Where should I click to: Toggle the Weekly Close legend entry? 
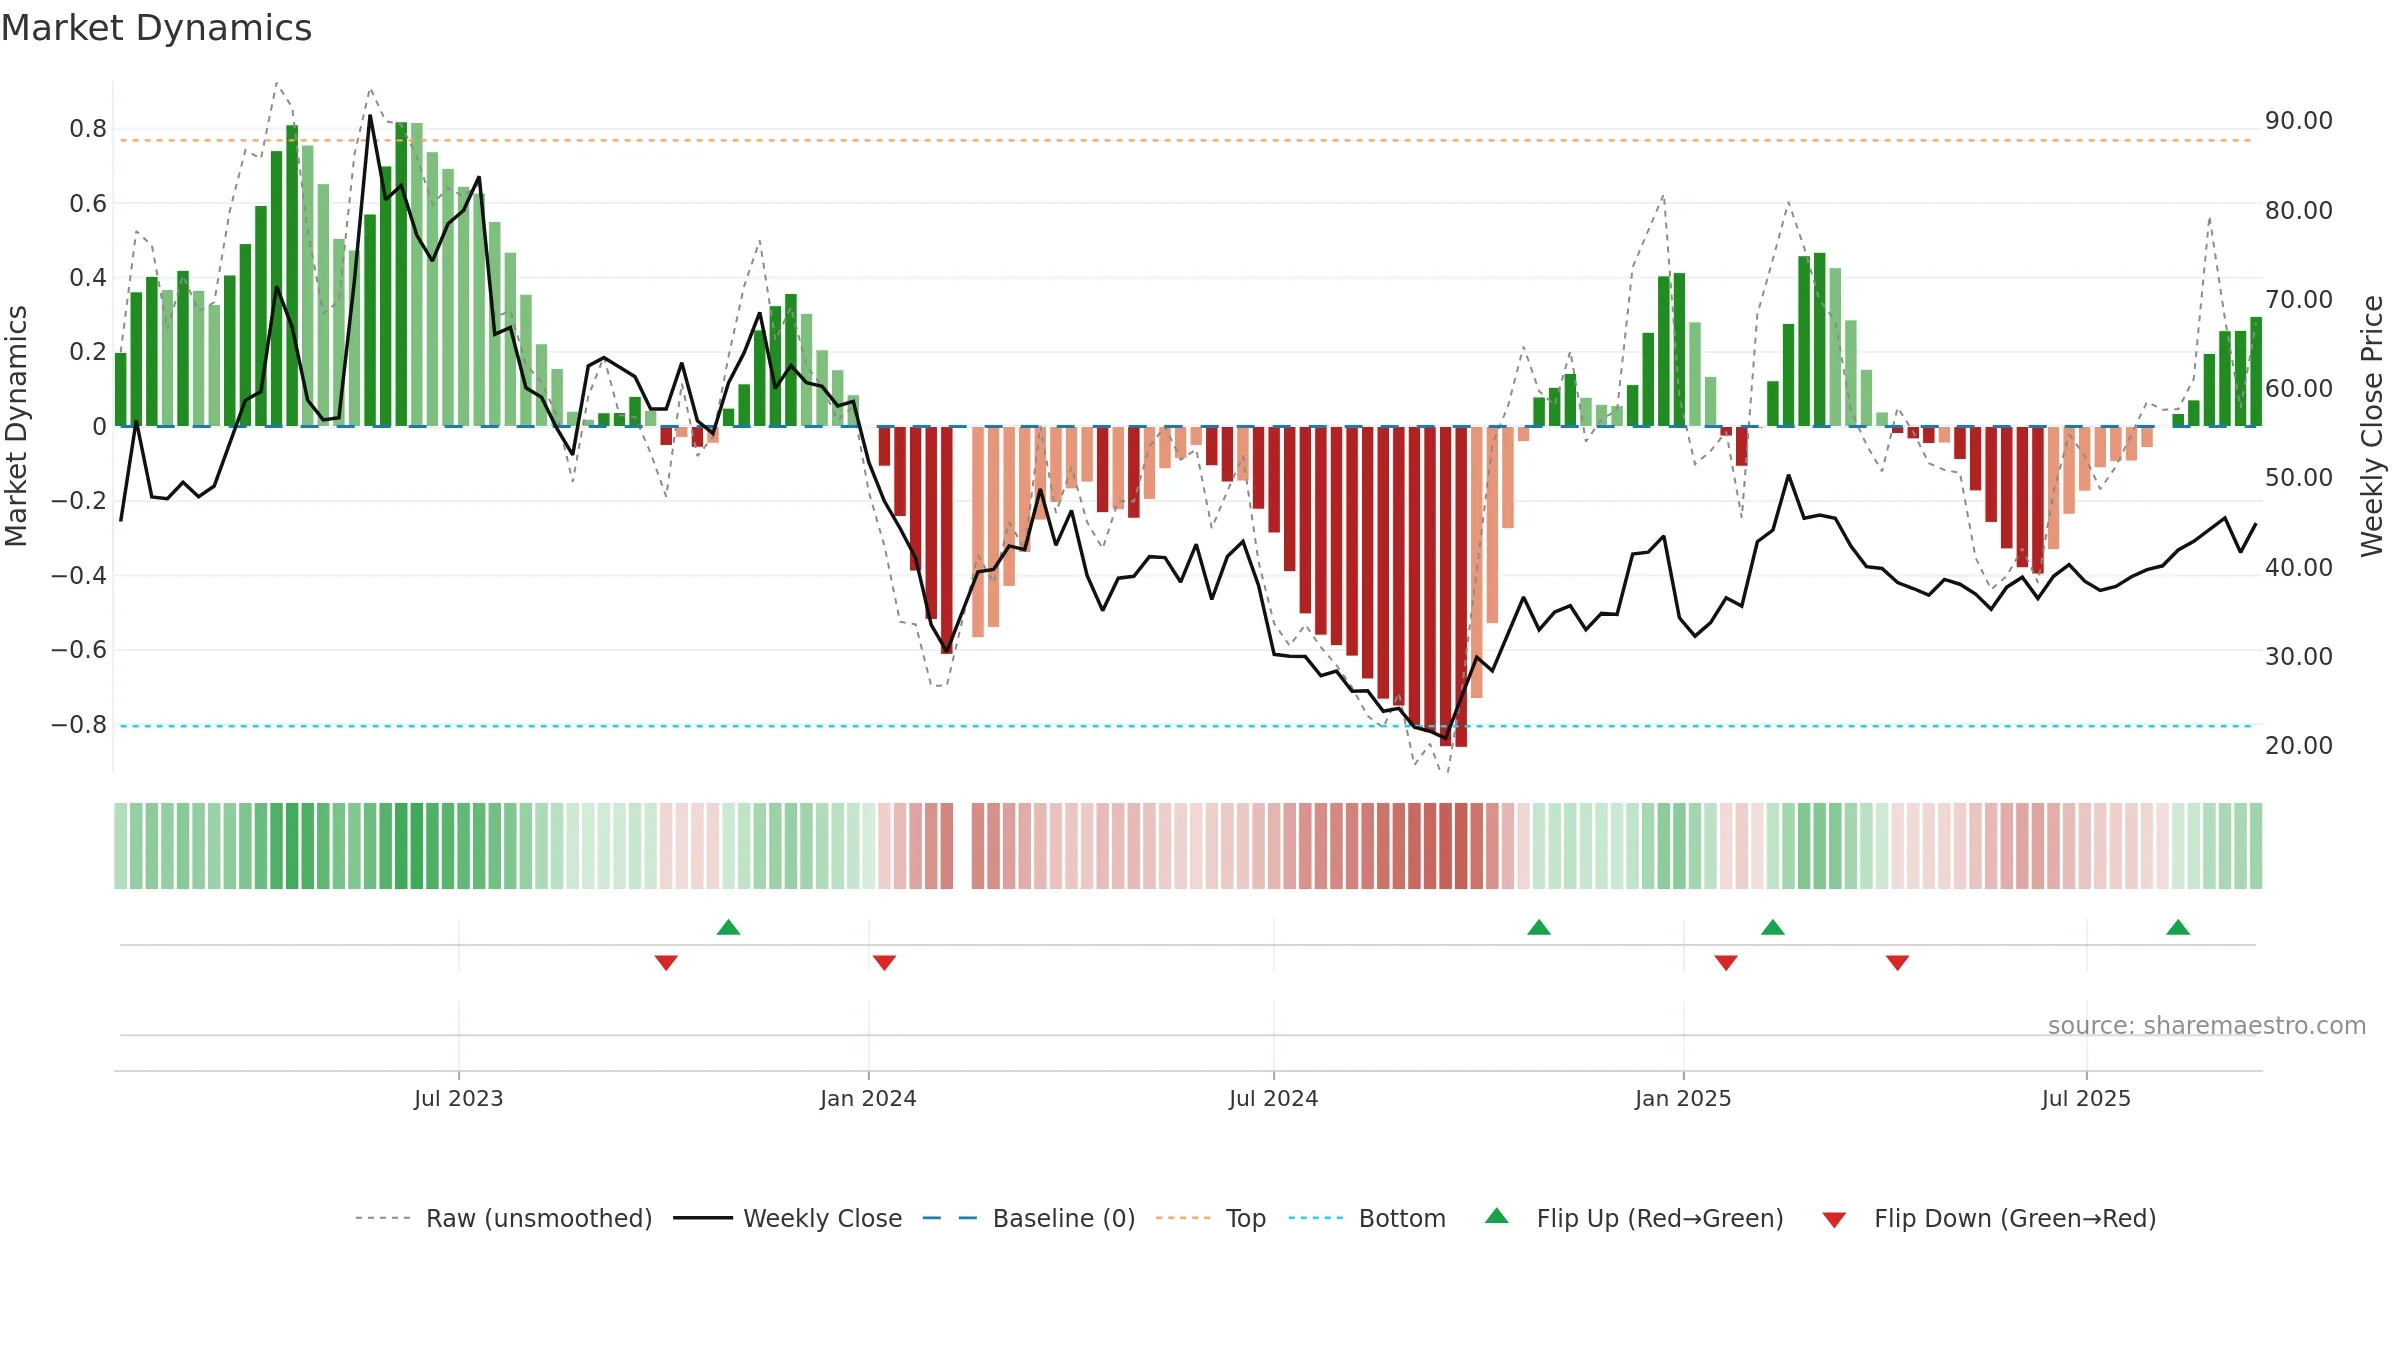[788, 1218]
